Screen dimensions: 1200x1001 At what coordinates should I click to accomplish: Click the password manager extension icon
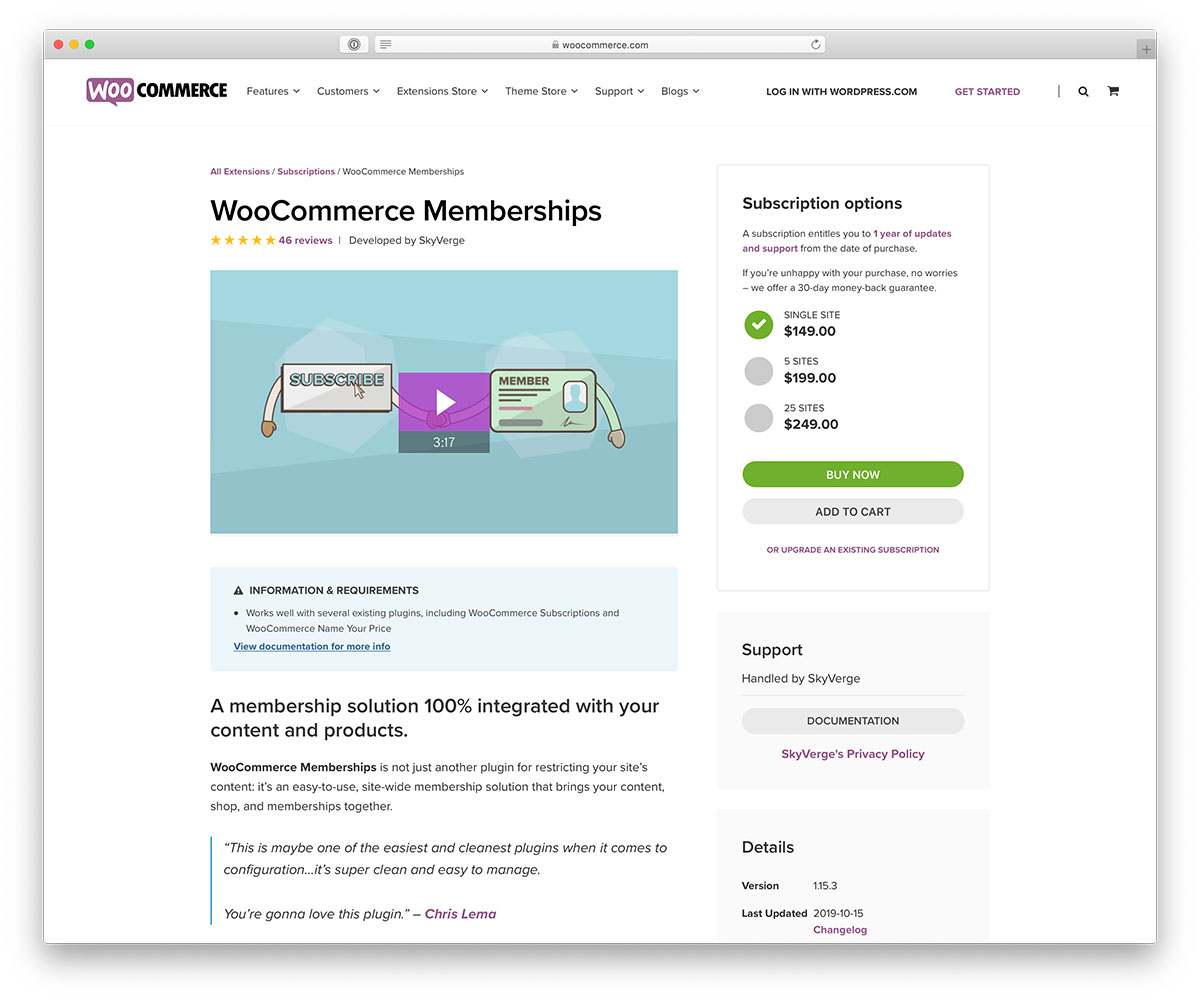pos(354,45)
